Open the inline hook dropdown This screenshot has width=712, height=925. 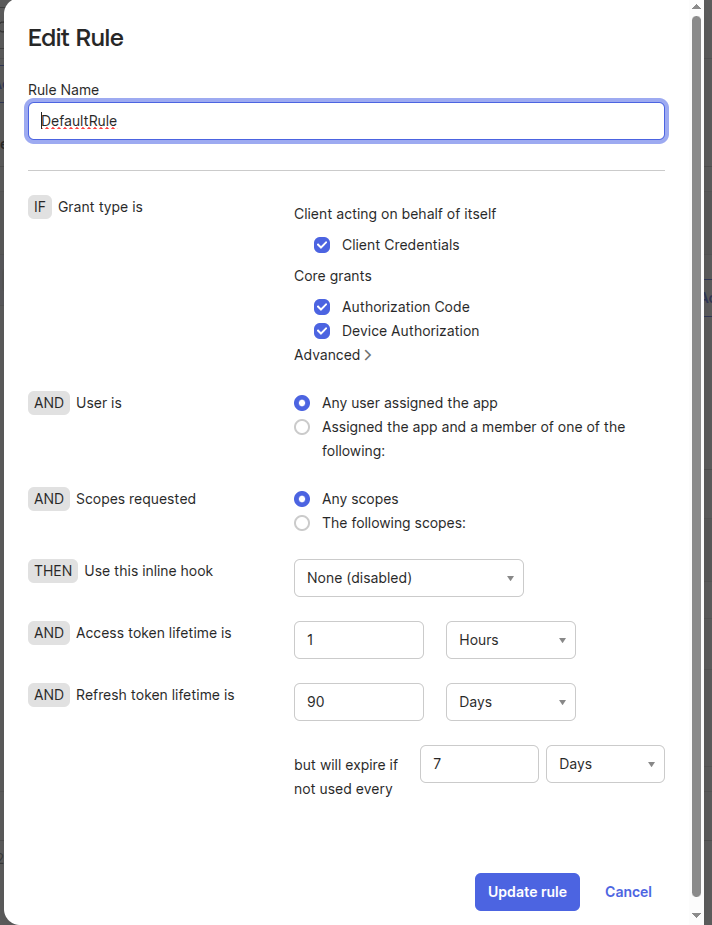(408, 578)
